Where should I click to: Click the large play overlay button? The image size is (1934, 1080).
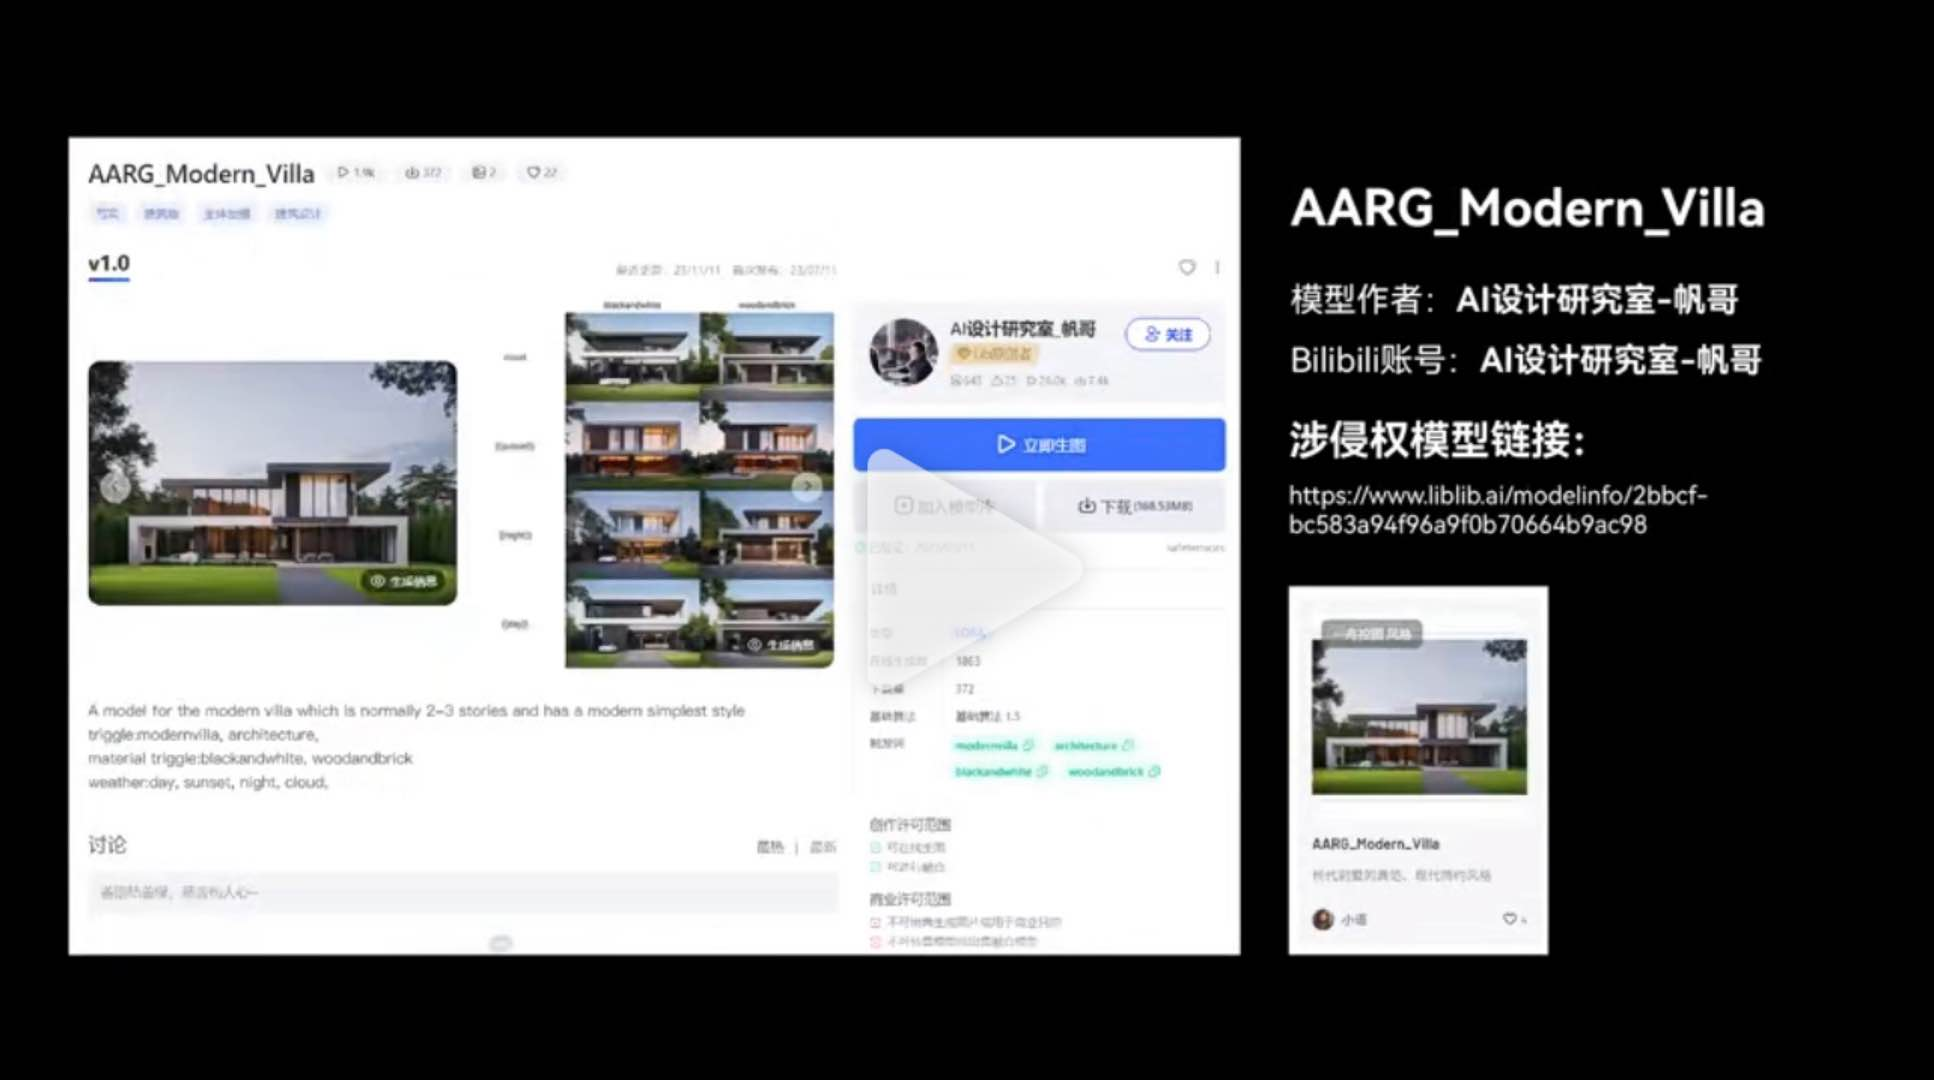click(973, 568)
